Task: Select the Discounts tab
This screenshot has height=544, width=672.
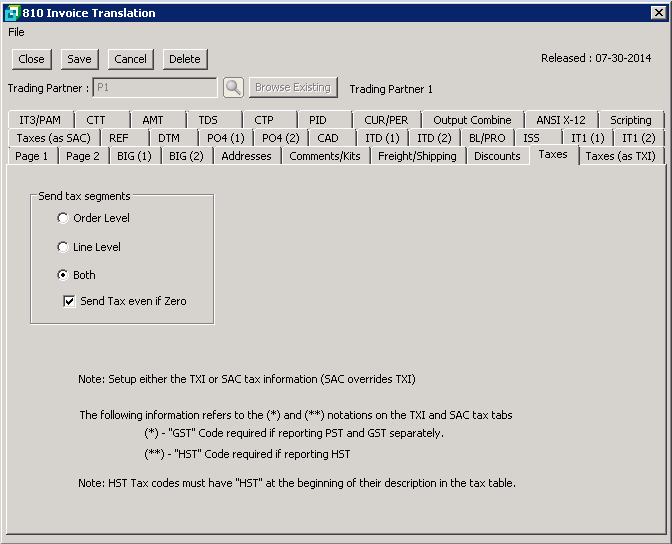Action: point(497,156)
